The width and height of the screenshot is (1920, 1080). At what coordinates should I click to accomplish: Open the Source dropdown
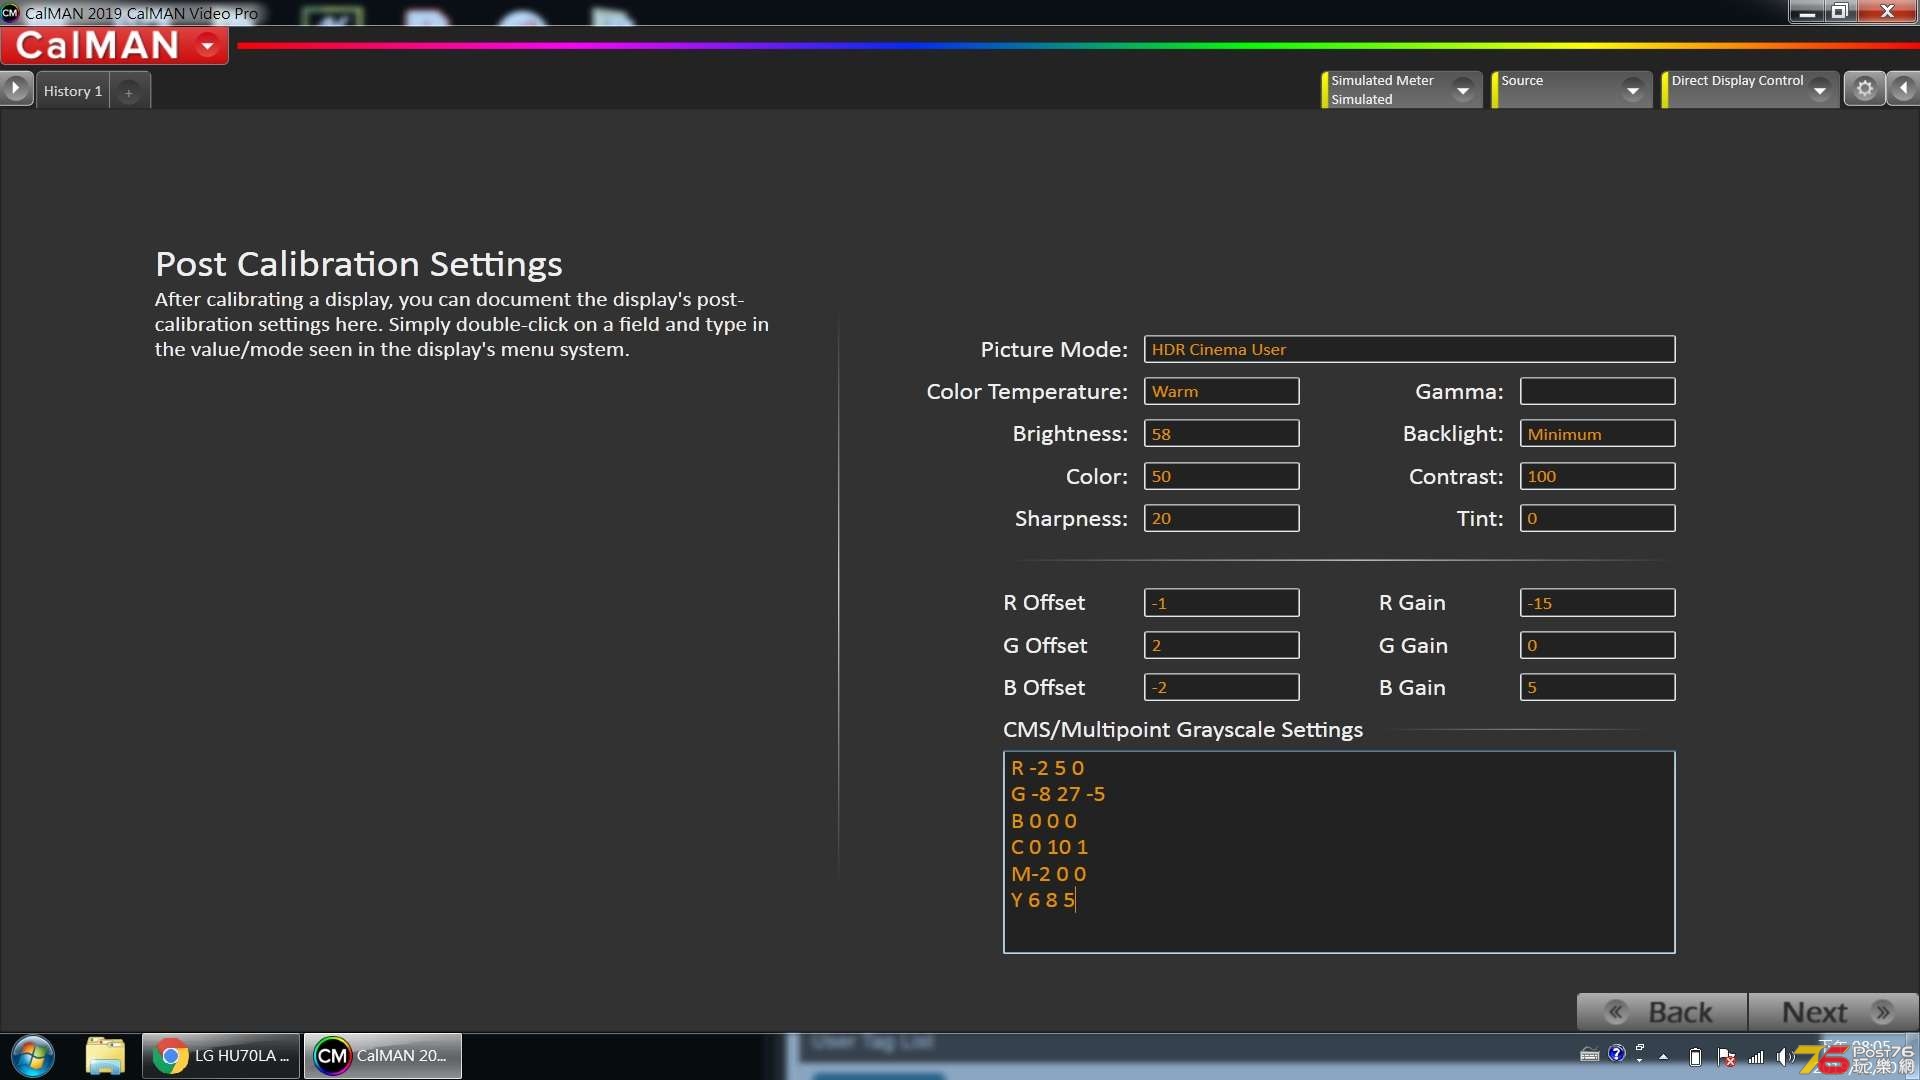[1633, 88]
